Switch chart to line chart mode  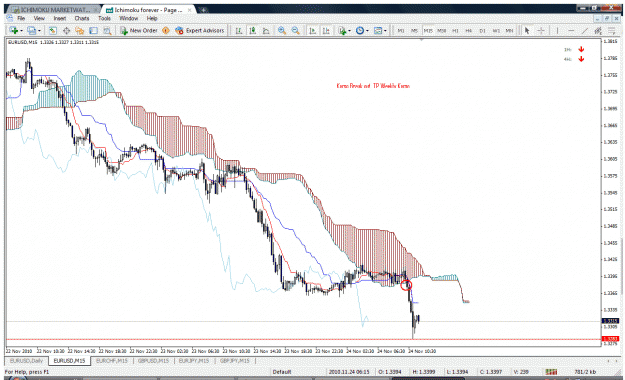click(x=266, y=30)
